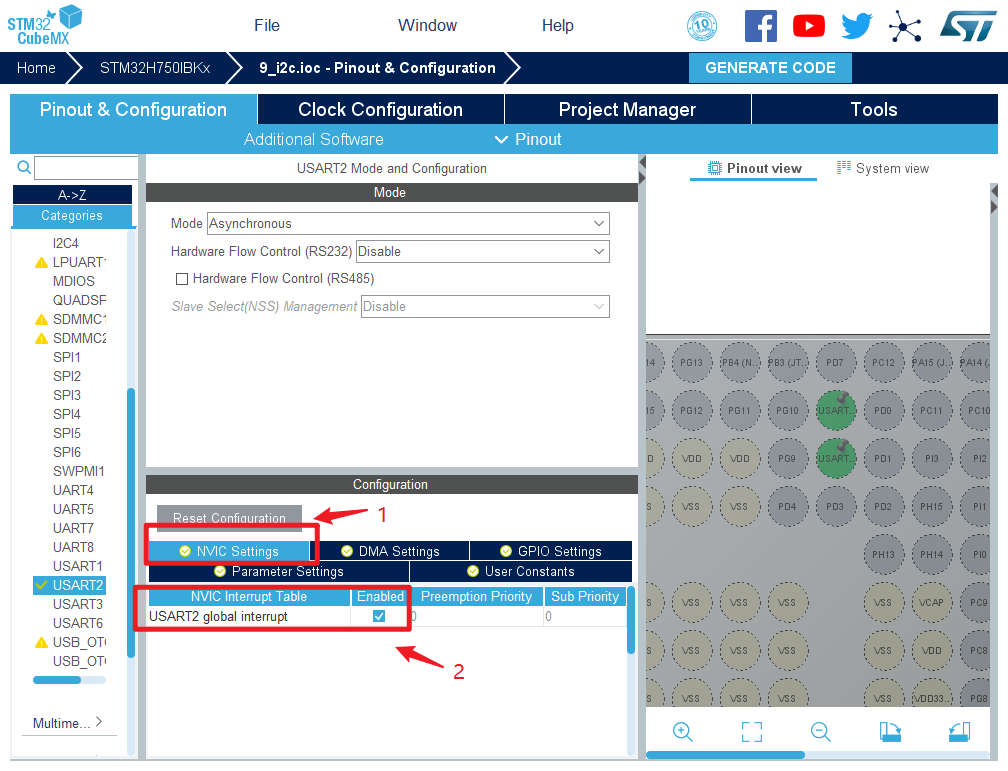Switch to the Clock Configuration tab
1008x771 pixels.
coord(380,110)
